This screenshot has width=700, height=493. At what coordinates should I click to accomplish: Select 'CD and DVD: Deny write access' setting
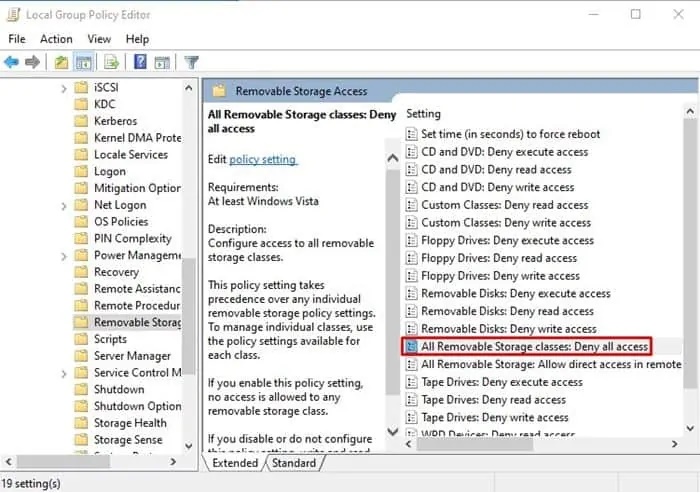click(x=497, y=187)
